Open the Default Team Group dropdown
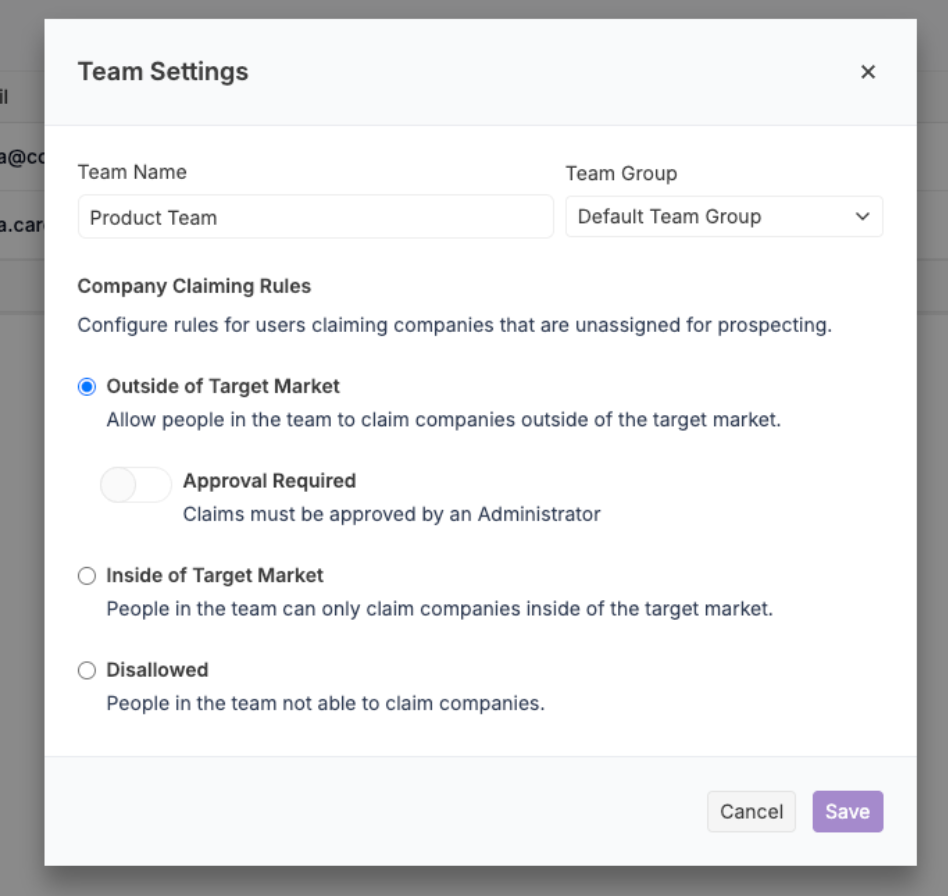This screenshot has width=948, height=896. tap(724, 216)
